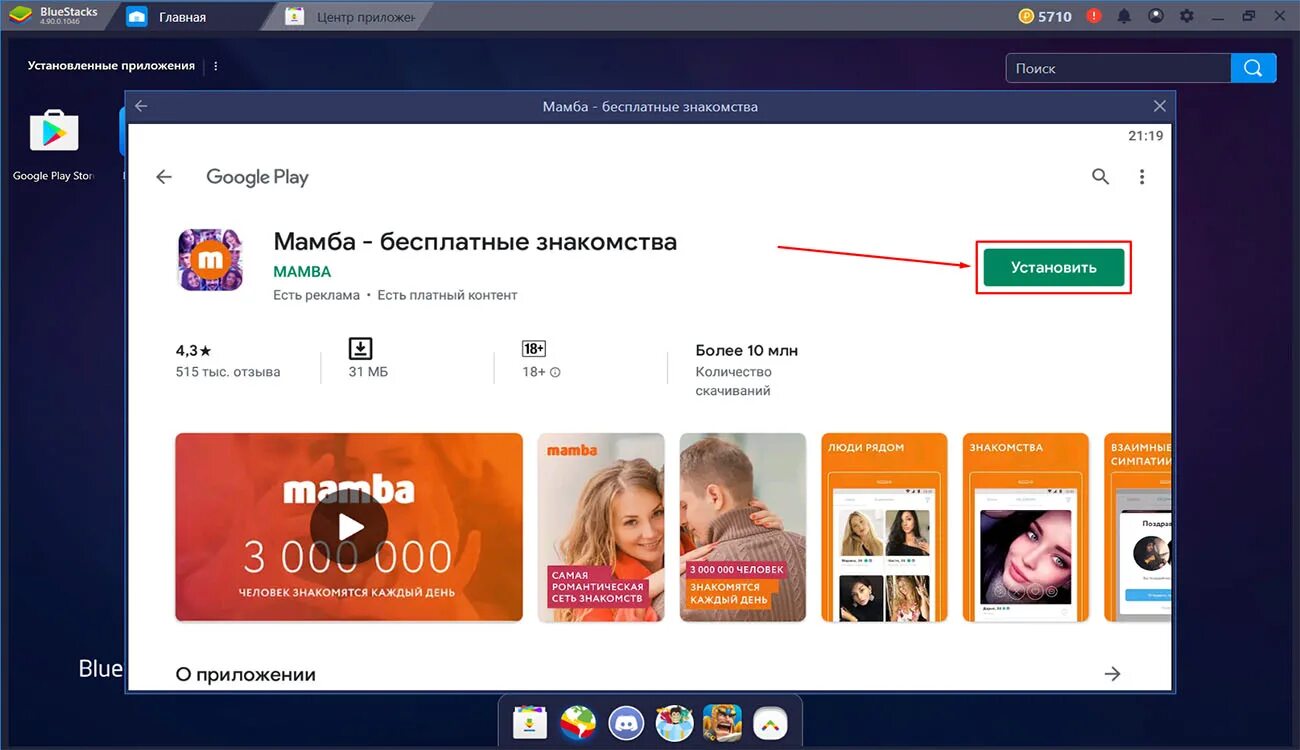
Task: Open the Люди рядом screenshot
Action: click(884, 527)
